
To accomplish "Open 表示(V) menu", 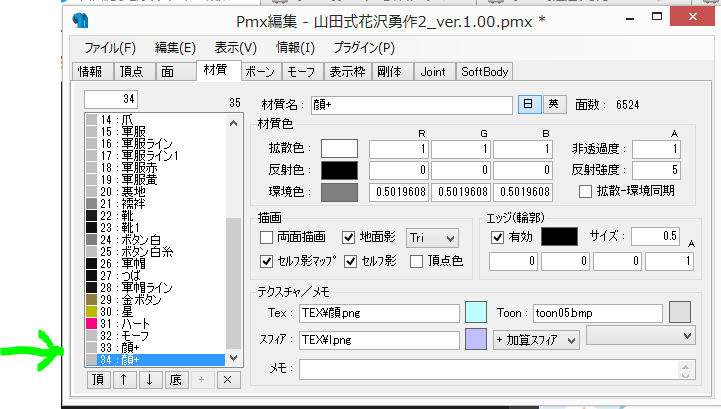I will [235, 48].
